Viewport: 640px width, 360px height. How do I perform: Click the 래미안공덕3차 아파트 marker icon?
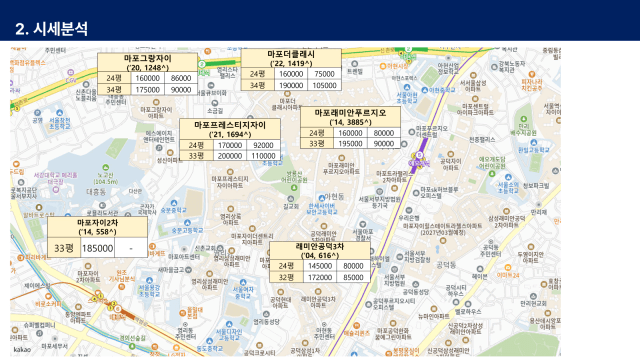tap(318, 292)
